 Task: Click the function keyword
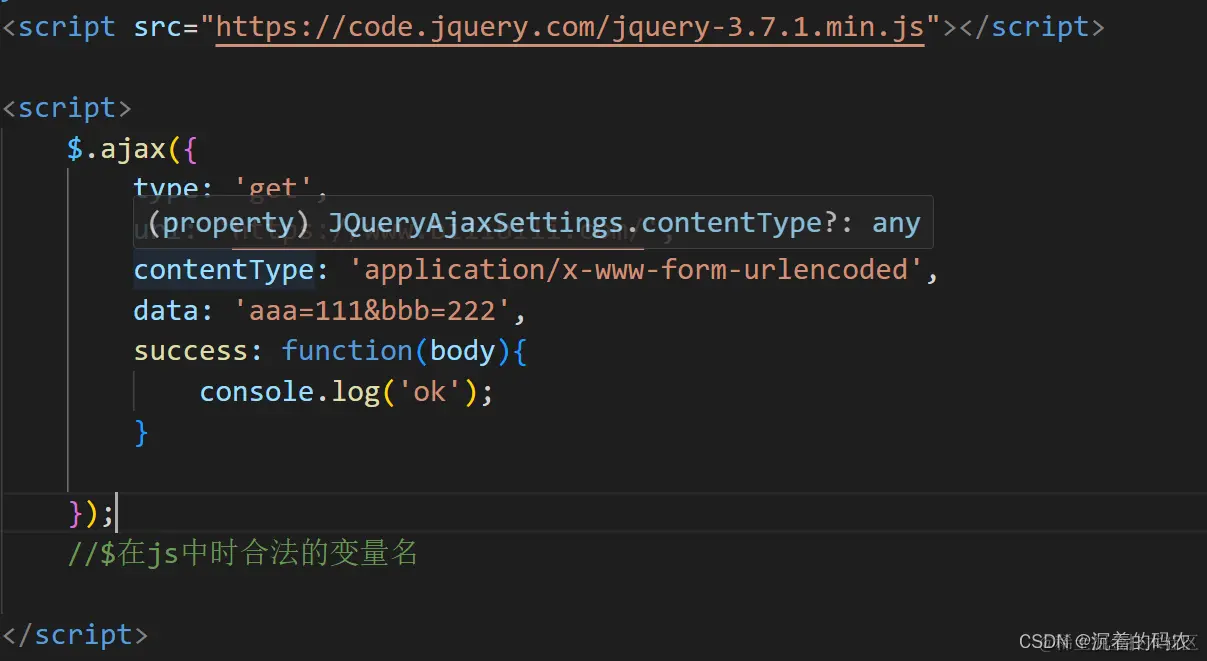347,350
